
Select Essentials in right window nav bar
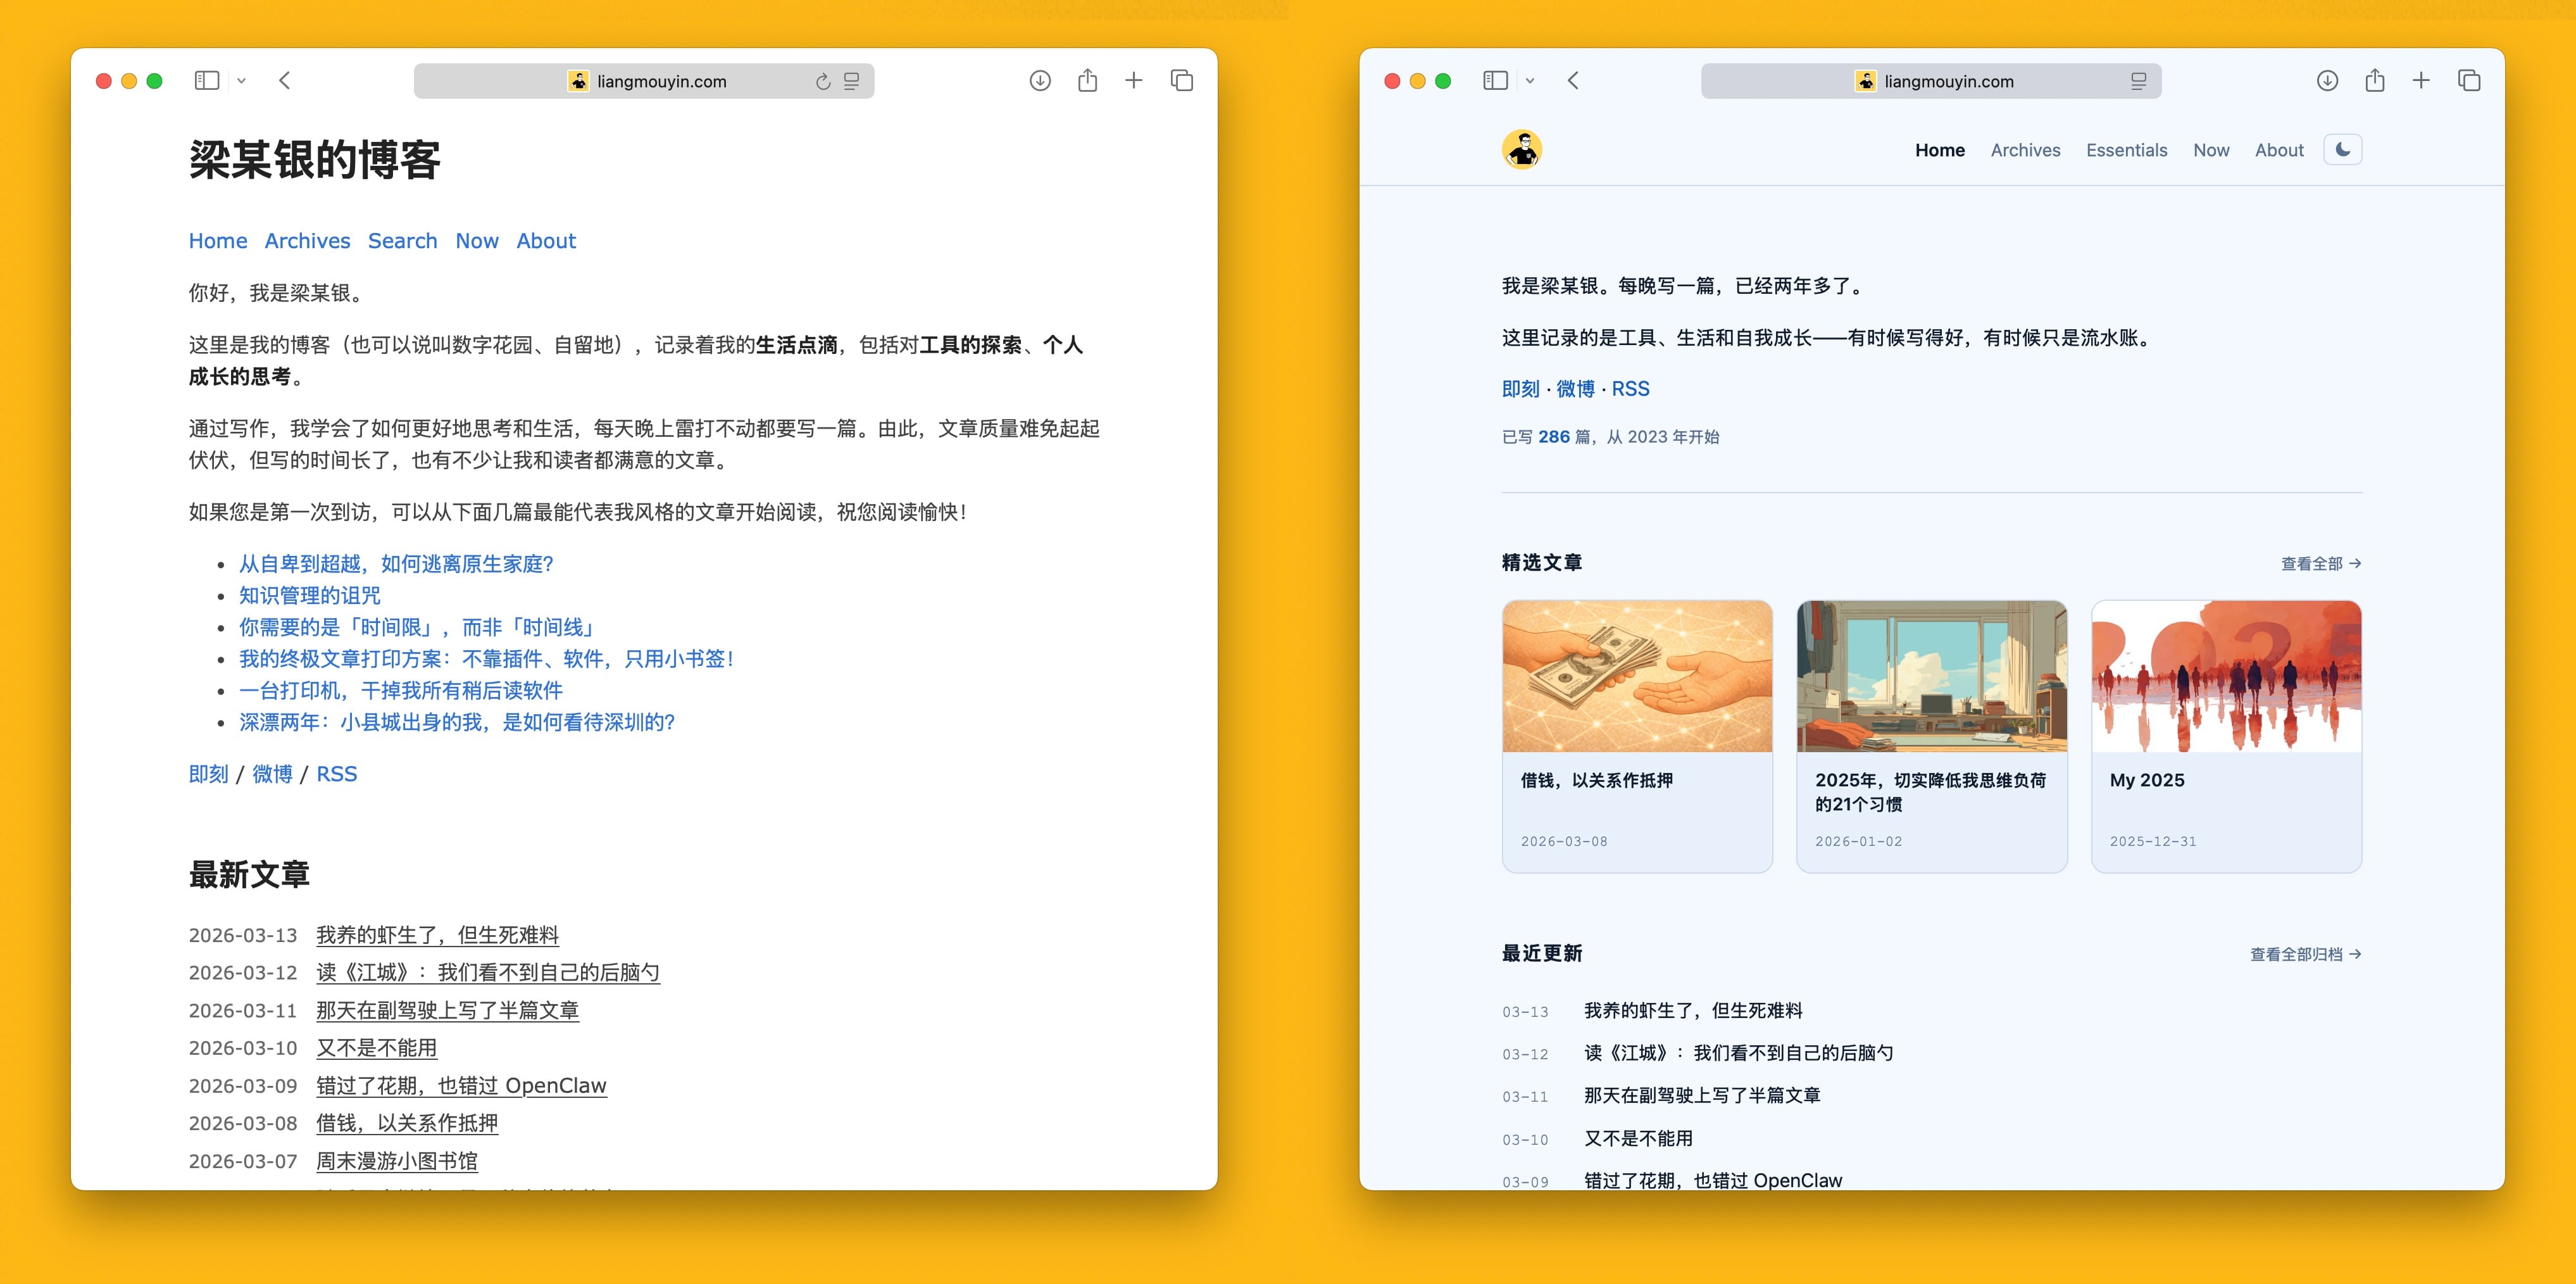[x=2127, y=150]
